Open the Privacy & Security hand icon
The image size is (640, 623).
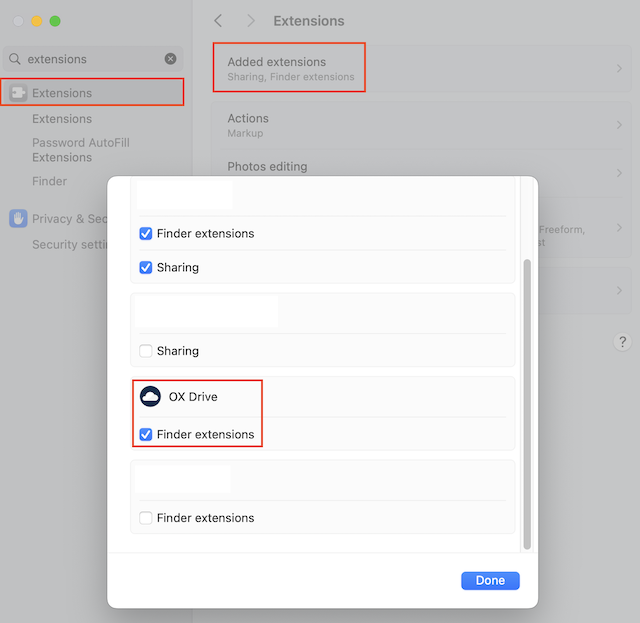pyautogui.click(x=18, y=218)
